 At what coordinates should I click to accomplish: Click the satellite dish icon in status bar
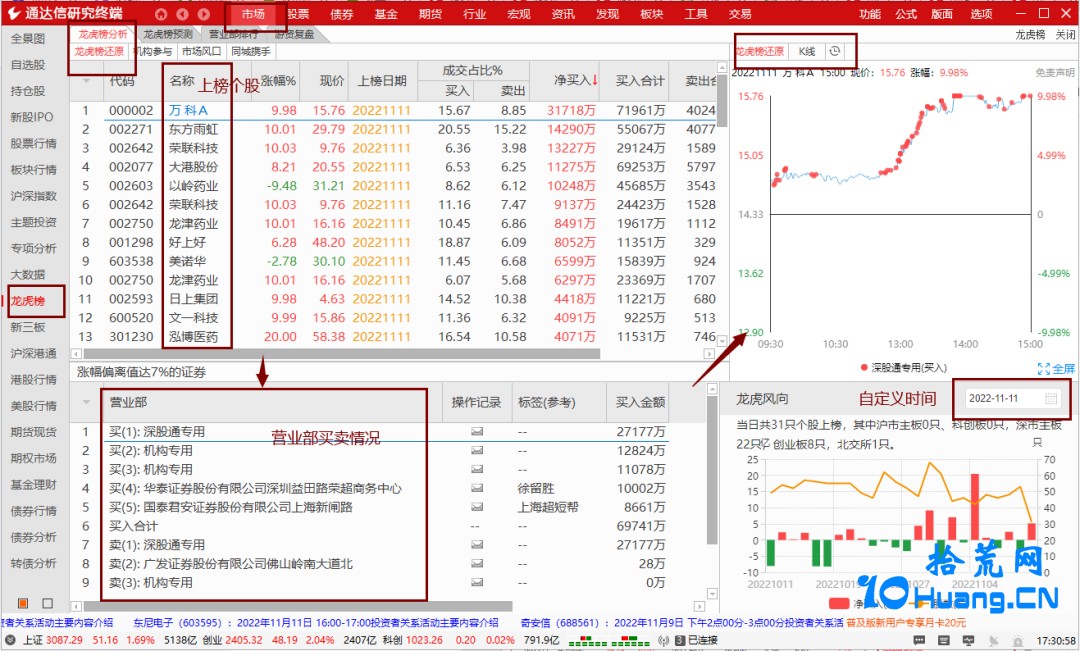(x=993, y=641)
